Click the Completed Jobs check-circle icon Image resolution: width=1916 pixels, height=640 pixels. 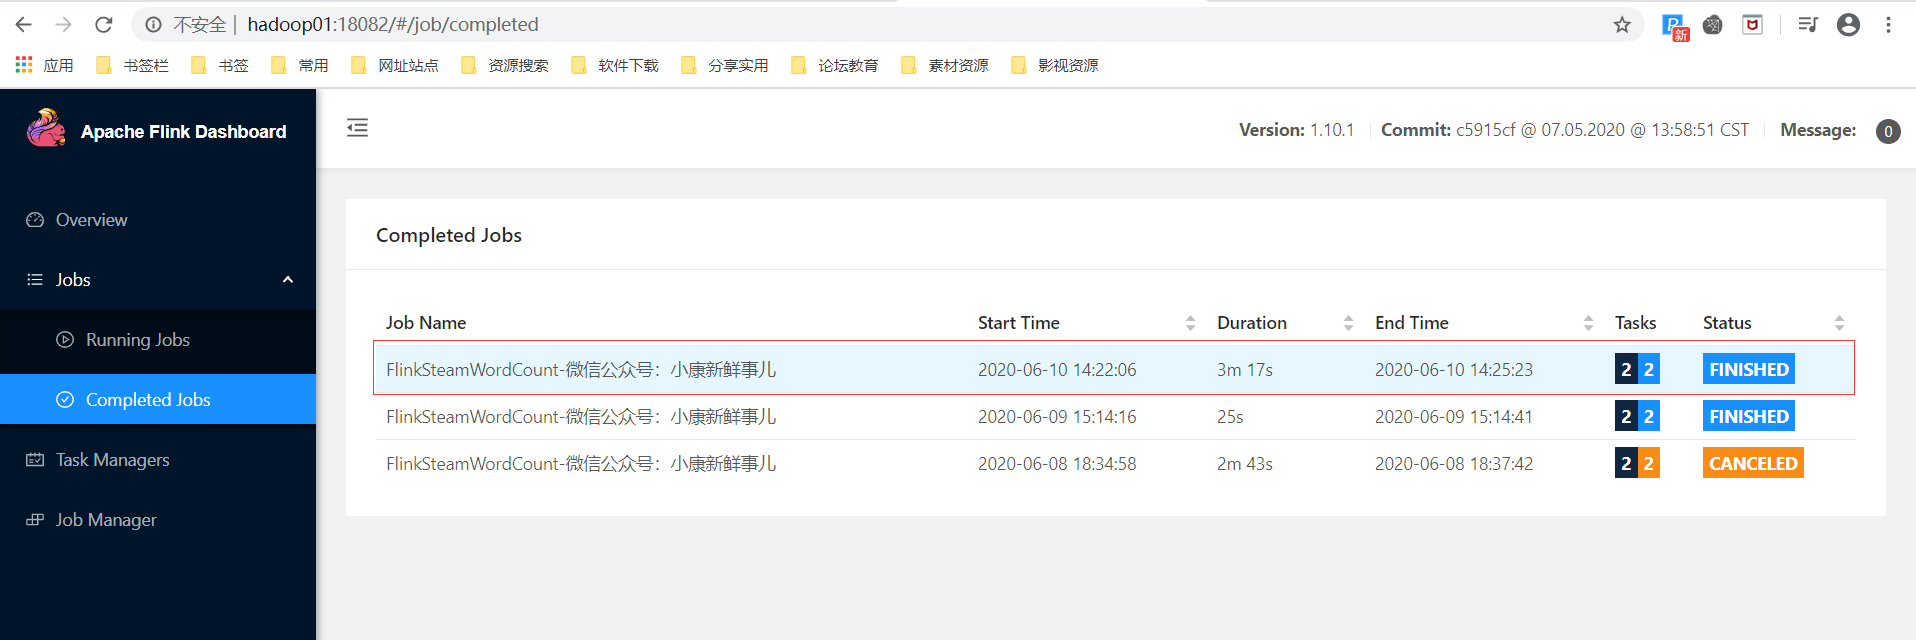pos(65,399)
